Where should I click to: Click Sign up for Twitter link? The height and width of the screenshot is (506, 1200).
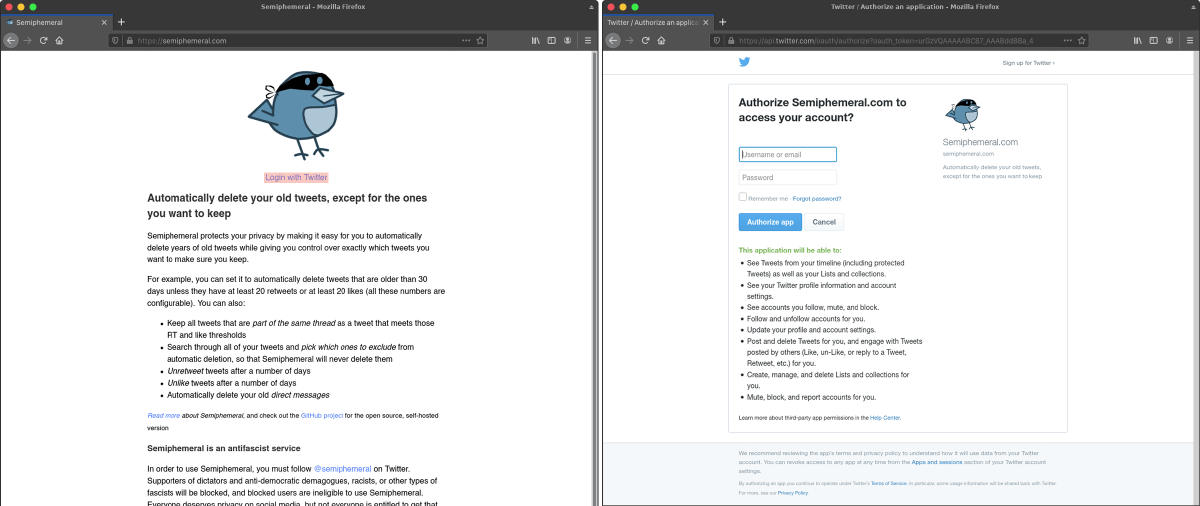coord(1028,63)
